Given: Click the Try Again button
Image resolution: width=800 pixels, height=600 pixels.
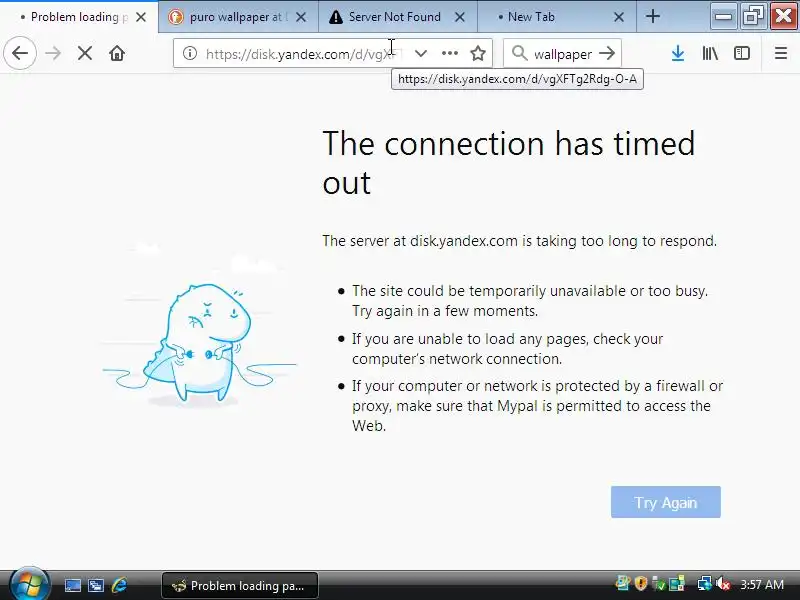Looking at the screenshot, I should click(666, 502).
